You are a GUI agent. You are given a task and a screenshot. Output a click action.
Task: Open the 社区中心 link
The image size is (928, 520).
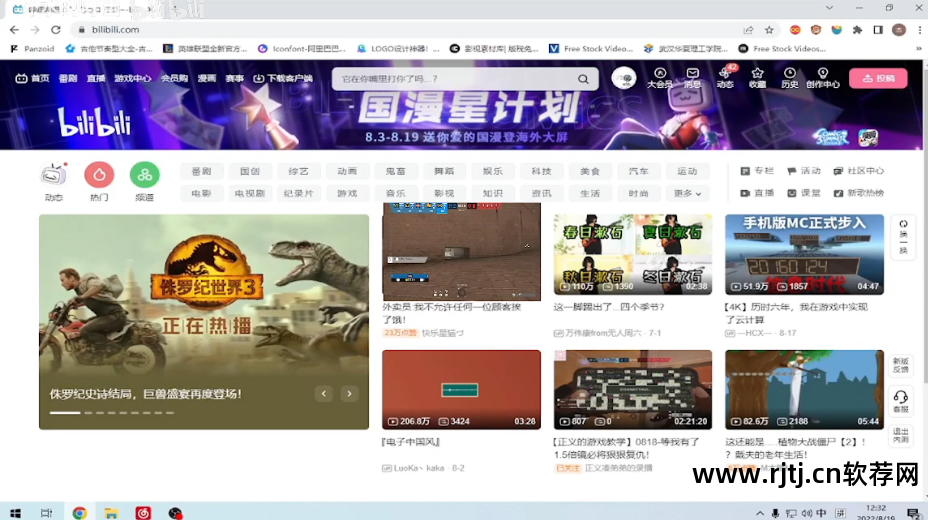859,171
